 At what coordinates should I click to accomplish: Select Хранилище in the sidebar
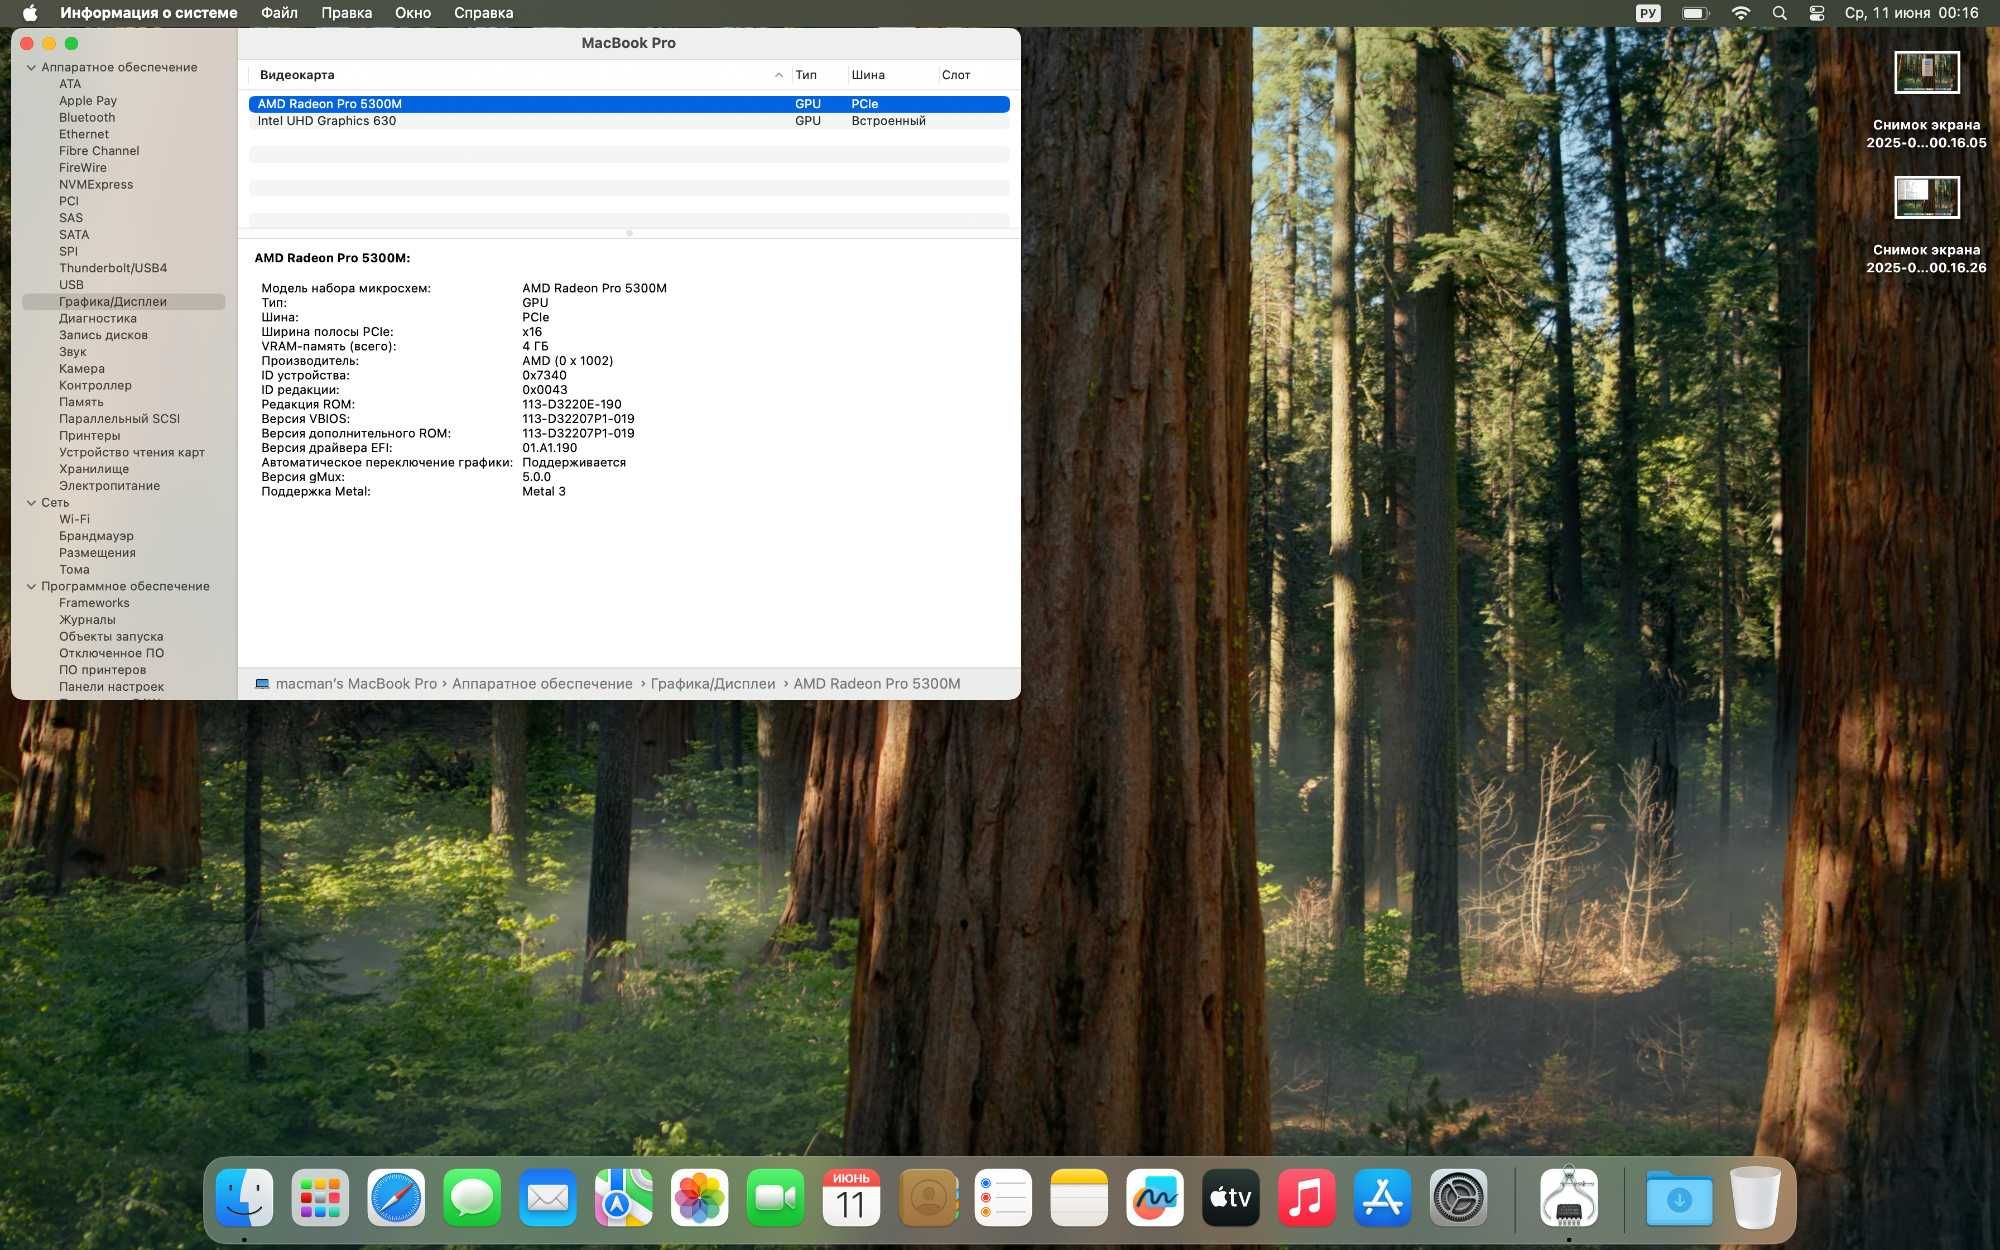click(x=94, y=469)
